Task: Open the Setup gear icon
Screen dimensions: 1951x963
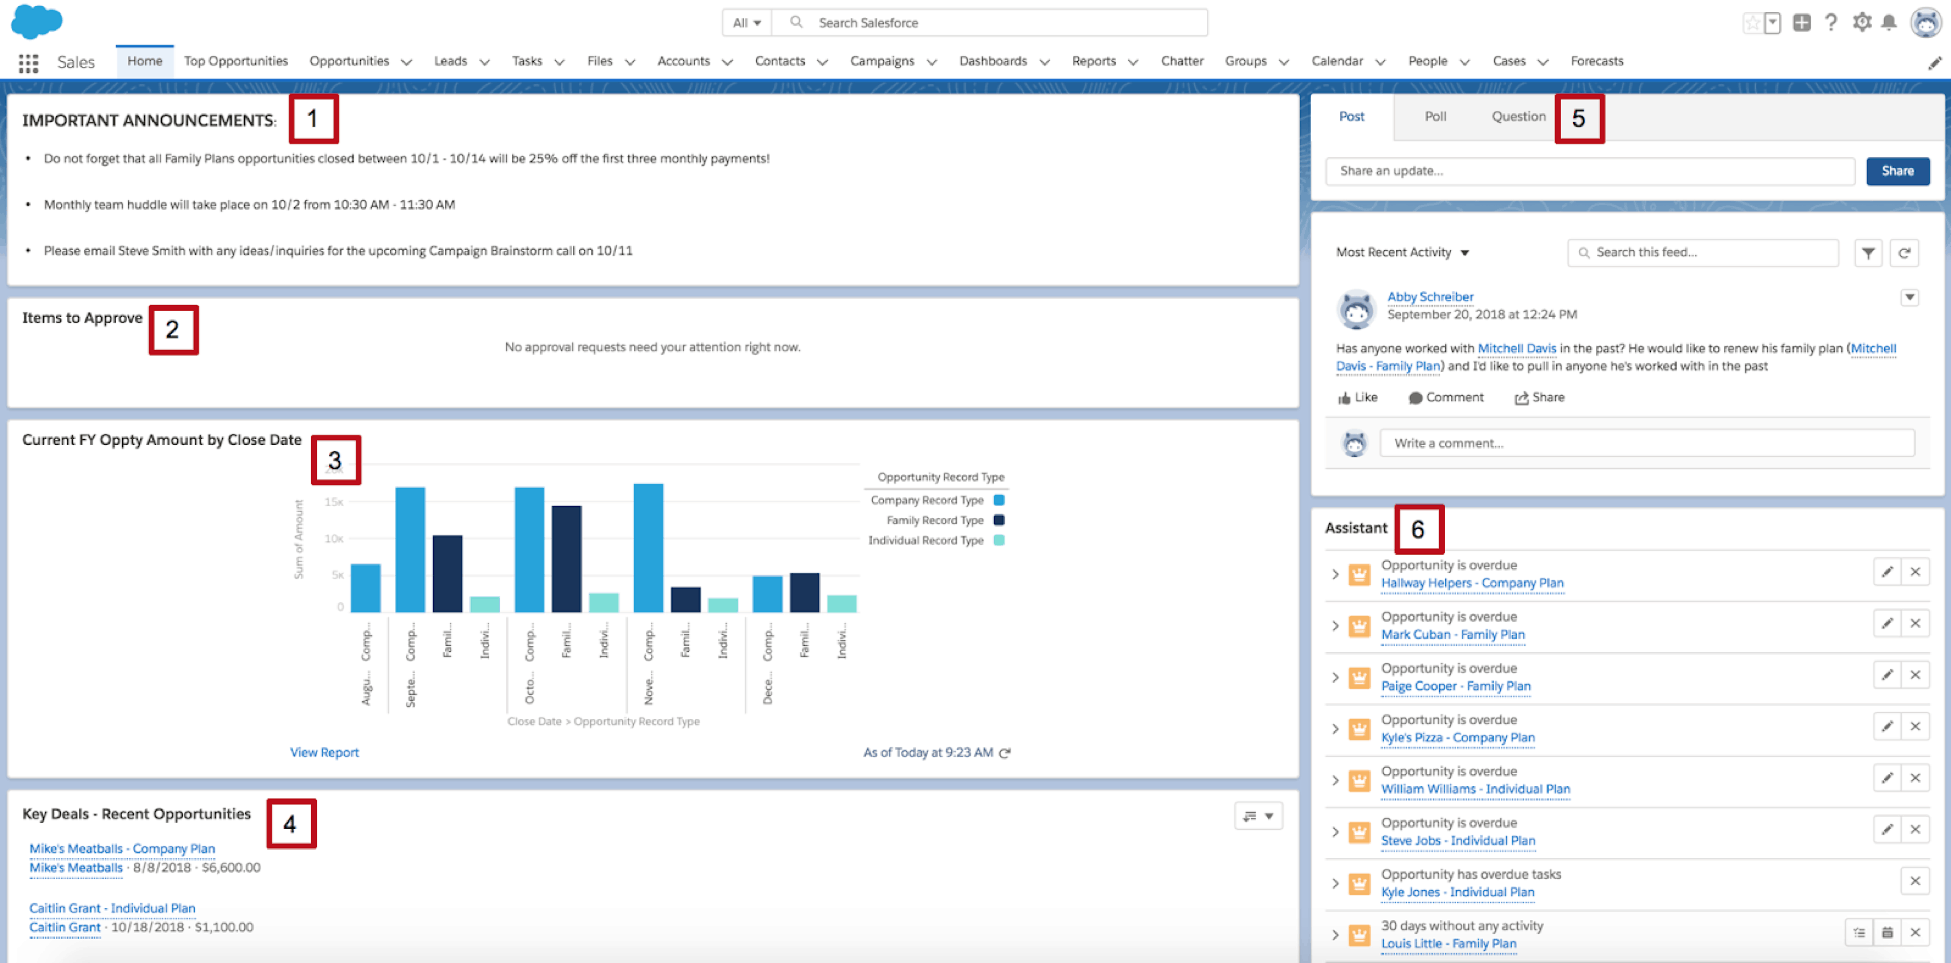Action: coord(1862,22)
